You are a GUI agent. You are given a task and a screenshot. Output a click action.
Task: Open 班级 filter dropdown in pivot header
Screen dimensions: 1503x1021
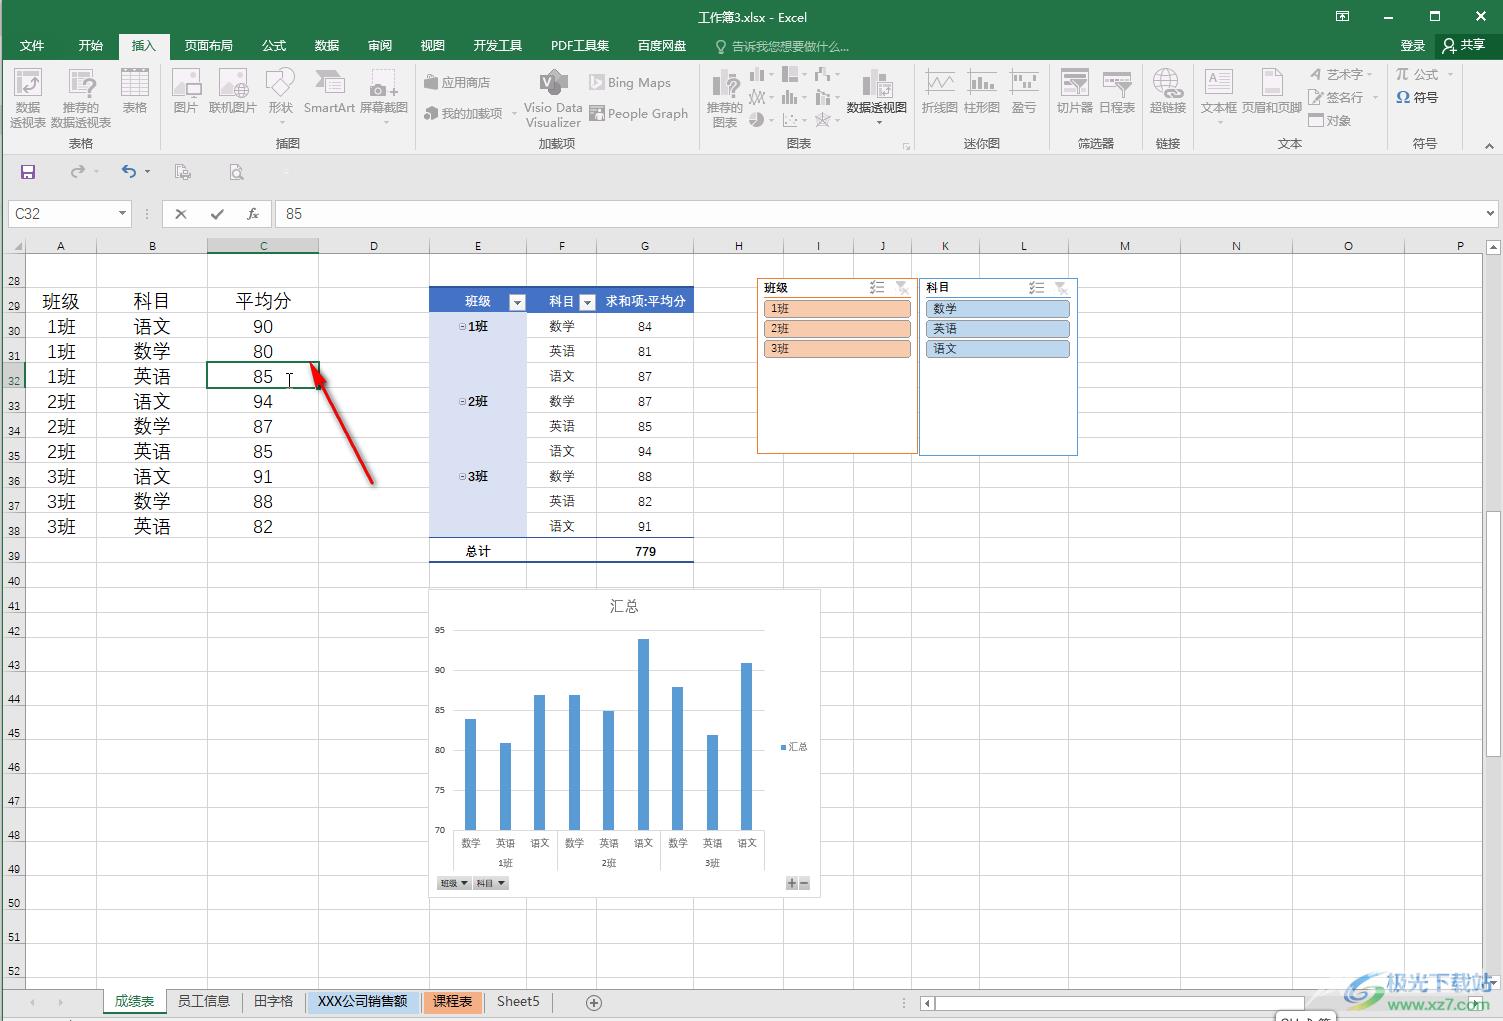coord(517,302)
